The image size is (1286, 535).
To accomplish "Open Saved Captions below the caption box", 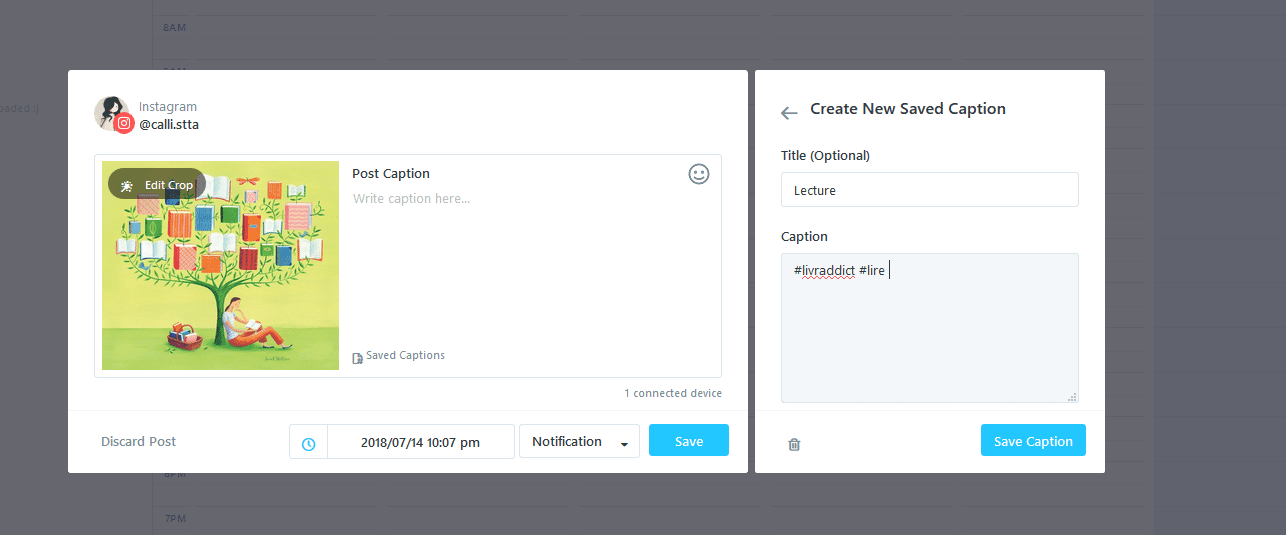I will 398,356.
